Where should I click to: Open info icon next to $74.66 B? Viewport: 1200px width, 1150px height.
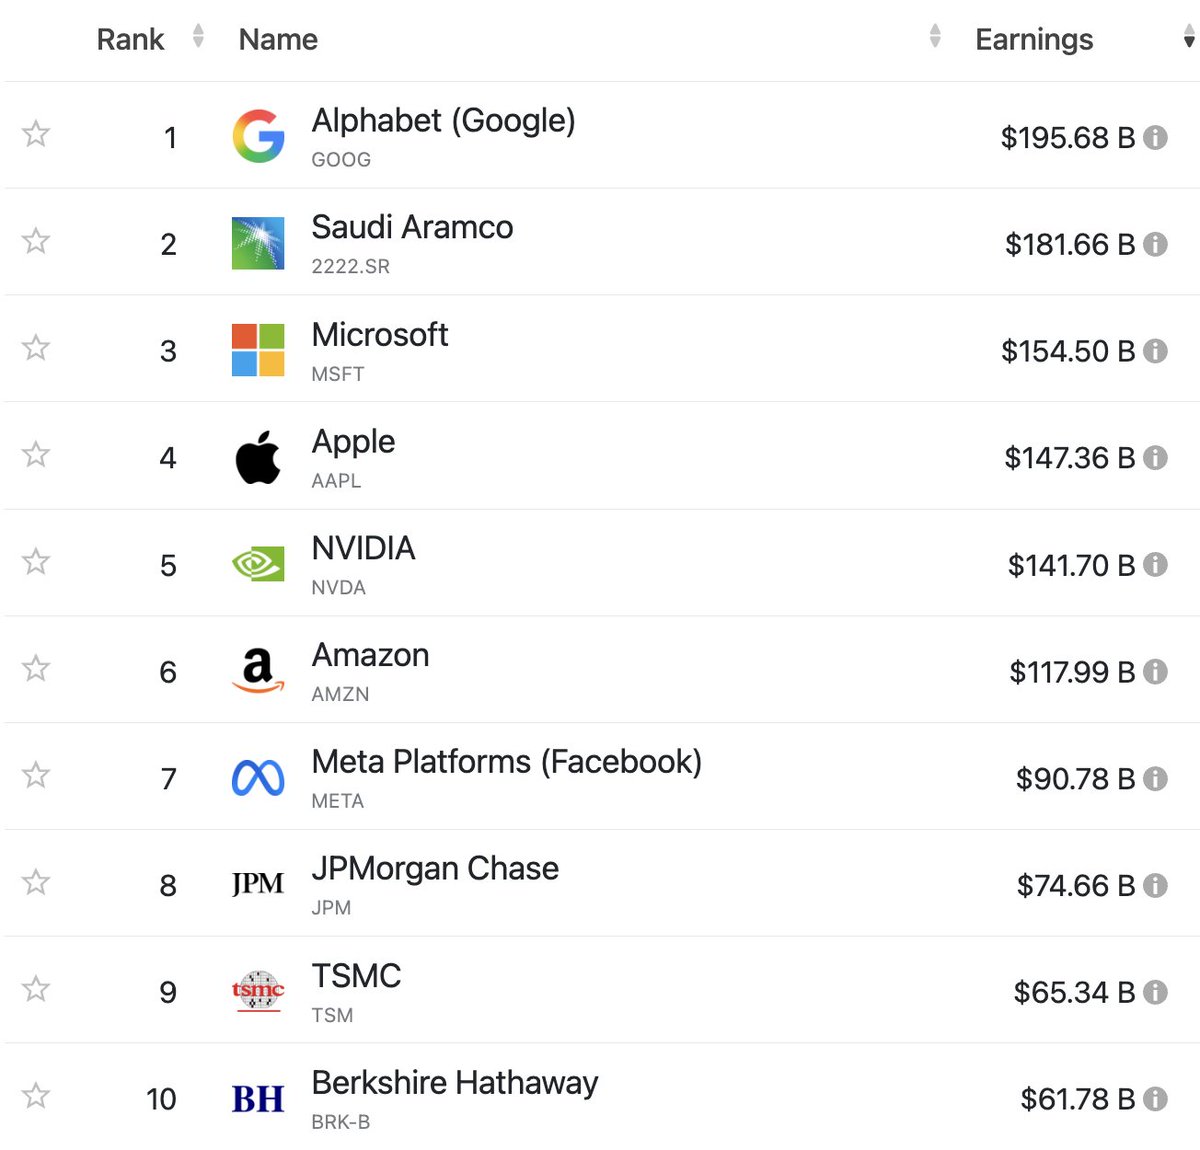coord(1155,886)
